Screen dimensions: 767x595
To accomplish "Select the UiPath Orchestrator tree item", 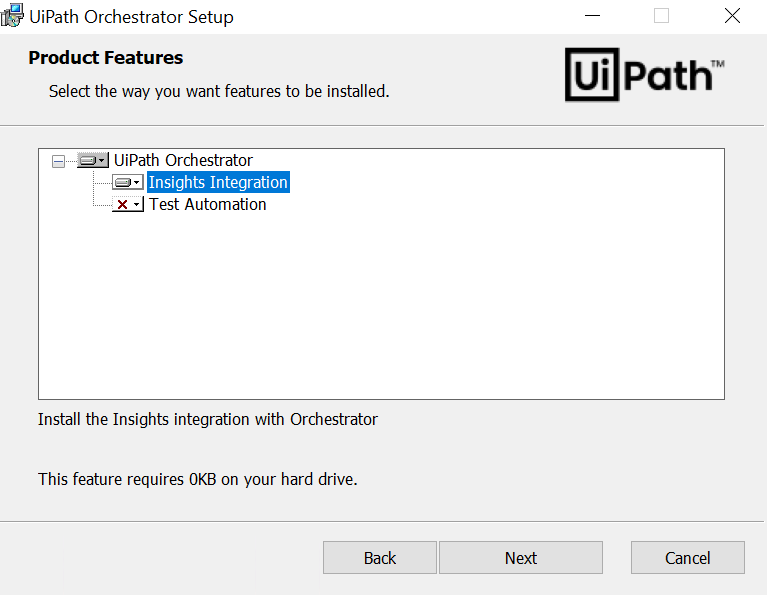I will tap(183, 160).
